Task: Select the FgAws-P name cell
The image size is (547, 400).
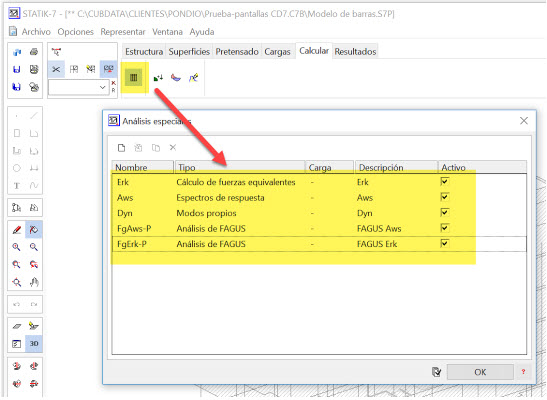Action: (x=134, y=228)
